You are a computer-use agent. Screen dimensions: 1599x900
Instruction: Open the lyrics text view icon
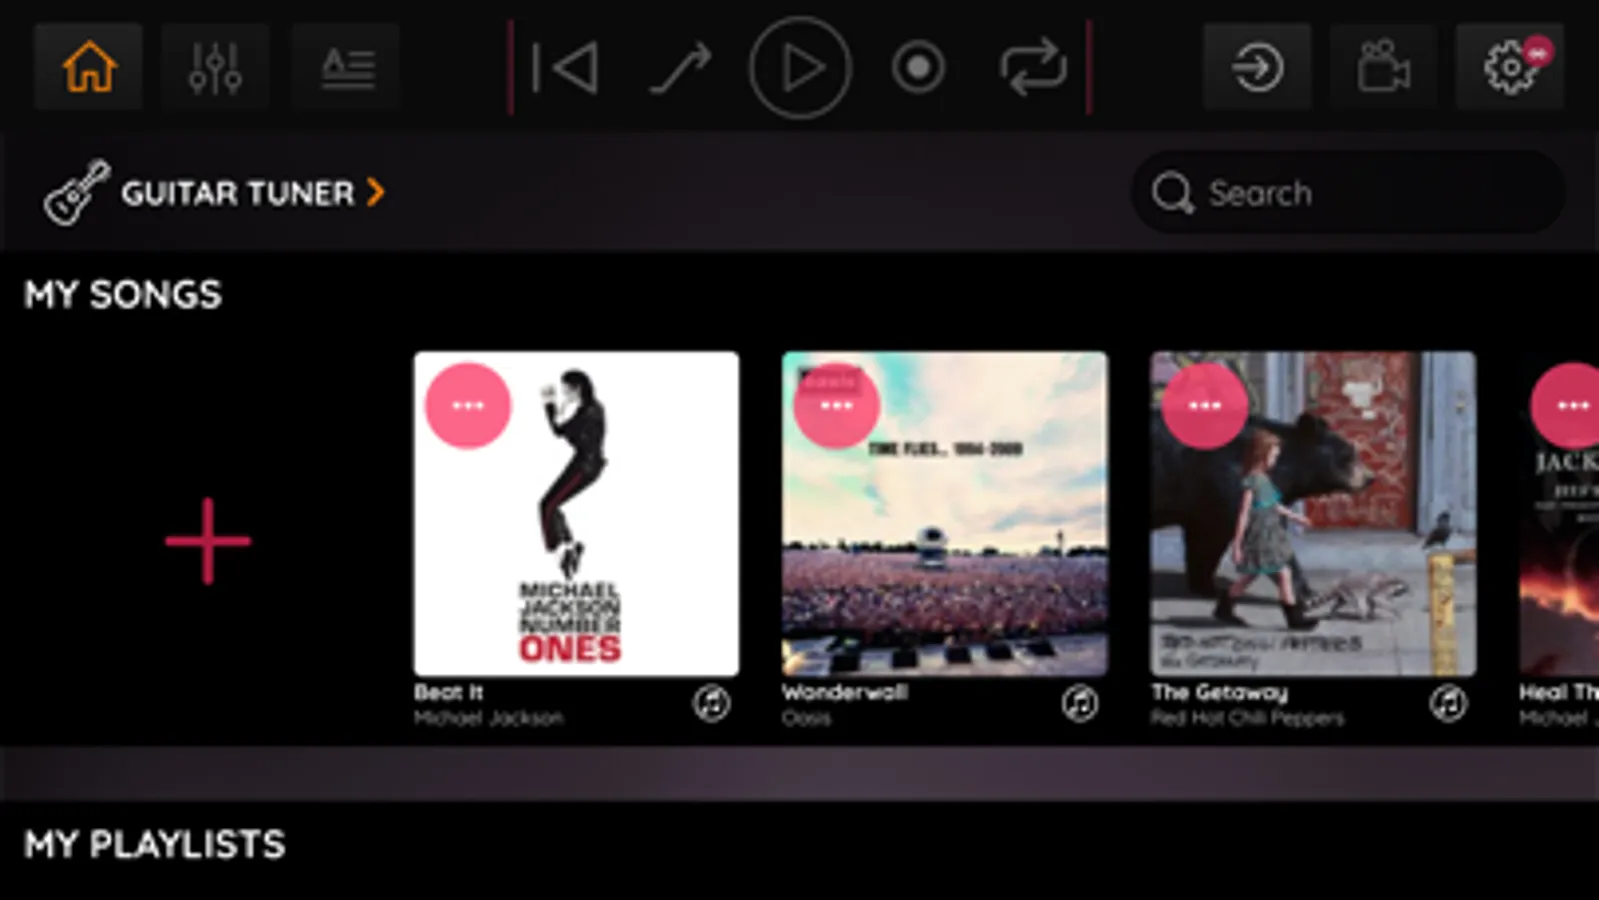346,67
